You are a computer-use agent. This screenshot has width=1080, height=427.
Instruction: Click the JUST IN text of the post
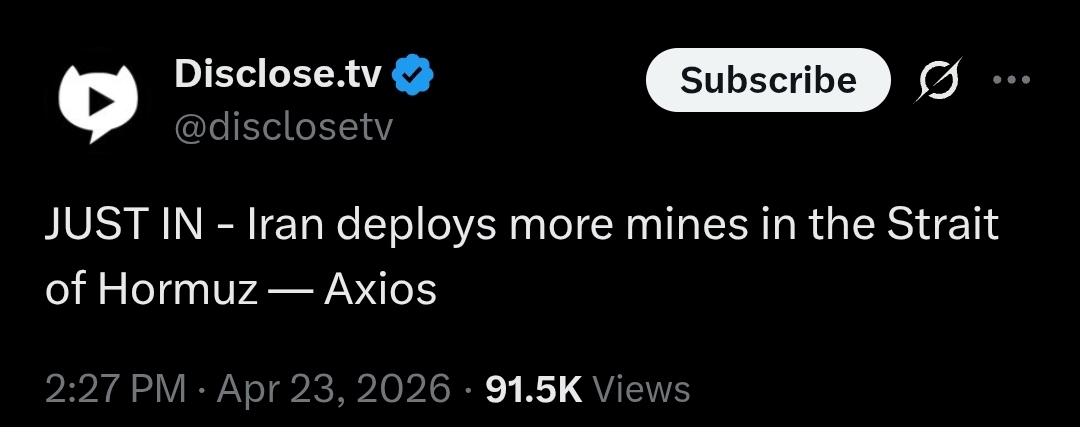pos(123,225)
